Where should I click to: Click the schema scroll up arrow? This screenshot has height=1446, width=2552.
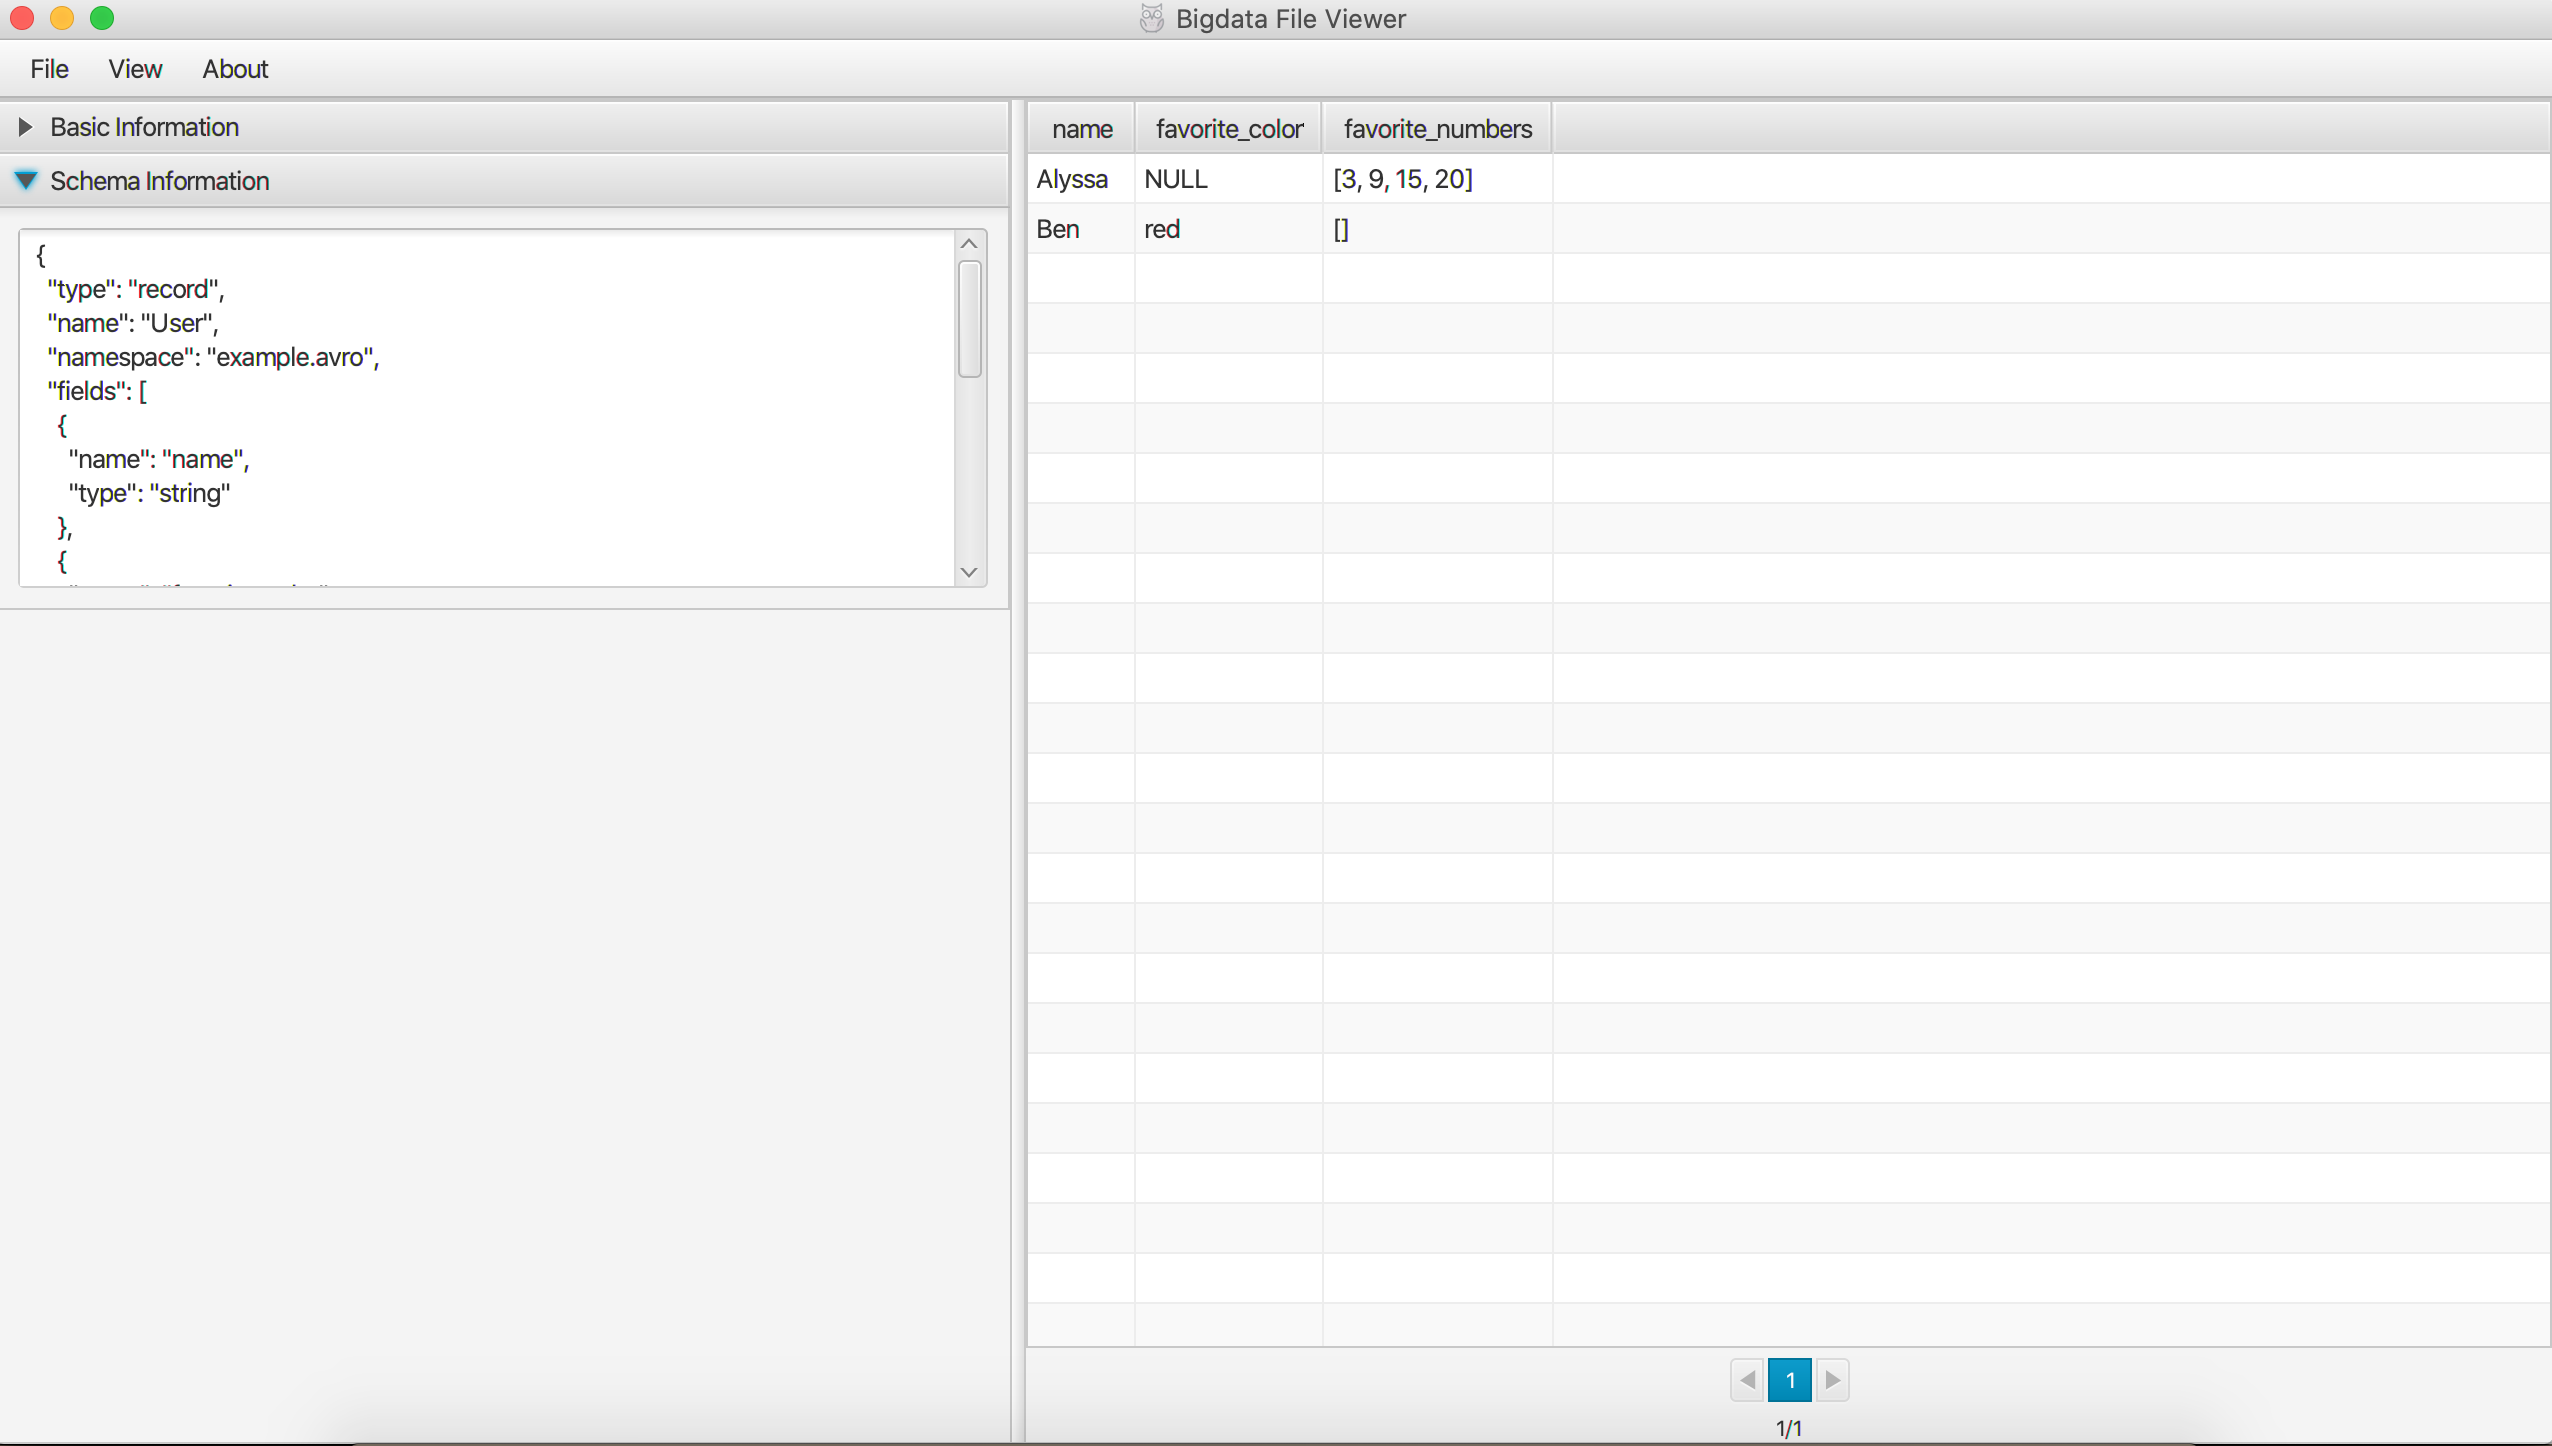click(x=968, y=244)
